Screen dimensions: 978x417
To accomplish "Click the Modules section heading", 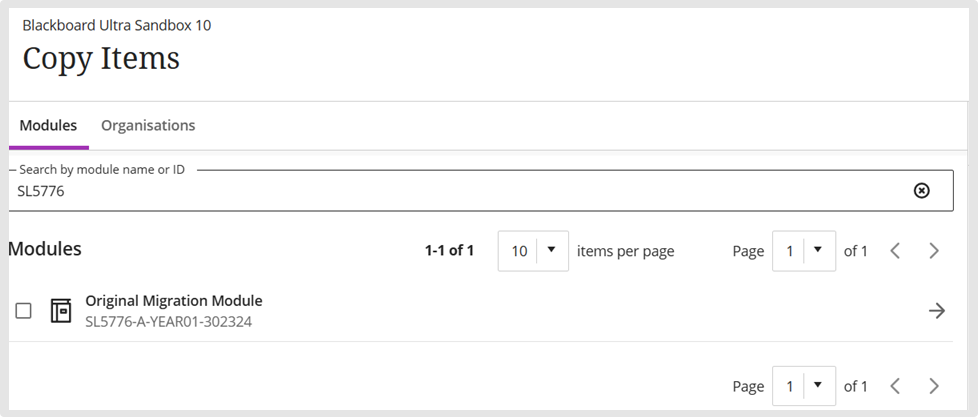I will 45,249.
